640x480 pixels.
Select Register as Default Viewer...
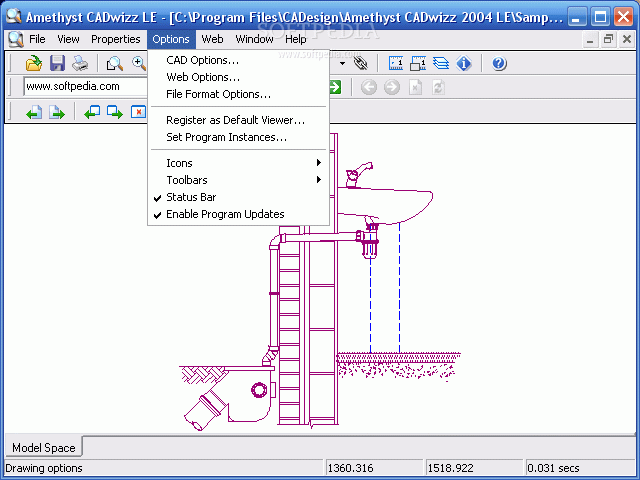coord(238,120)
